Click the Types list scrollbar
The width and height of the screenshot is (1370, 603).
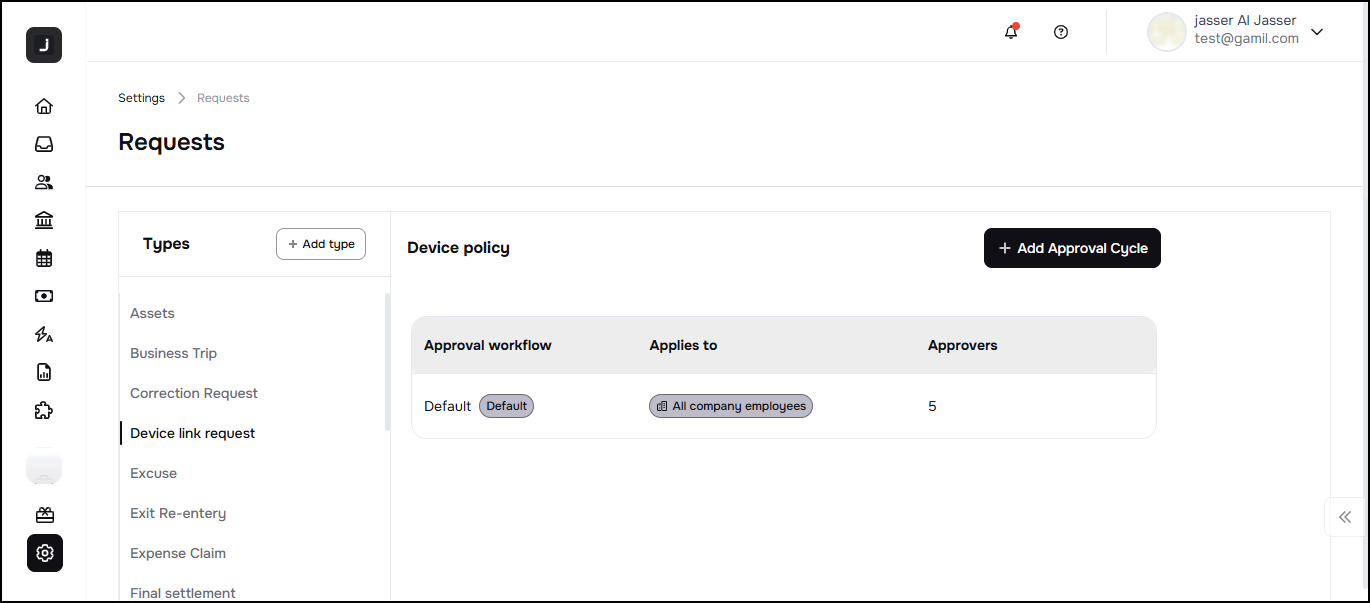click(387, 361)
